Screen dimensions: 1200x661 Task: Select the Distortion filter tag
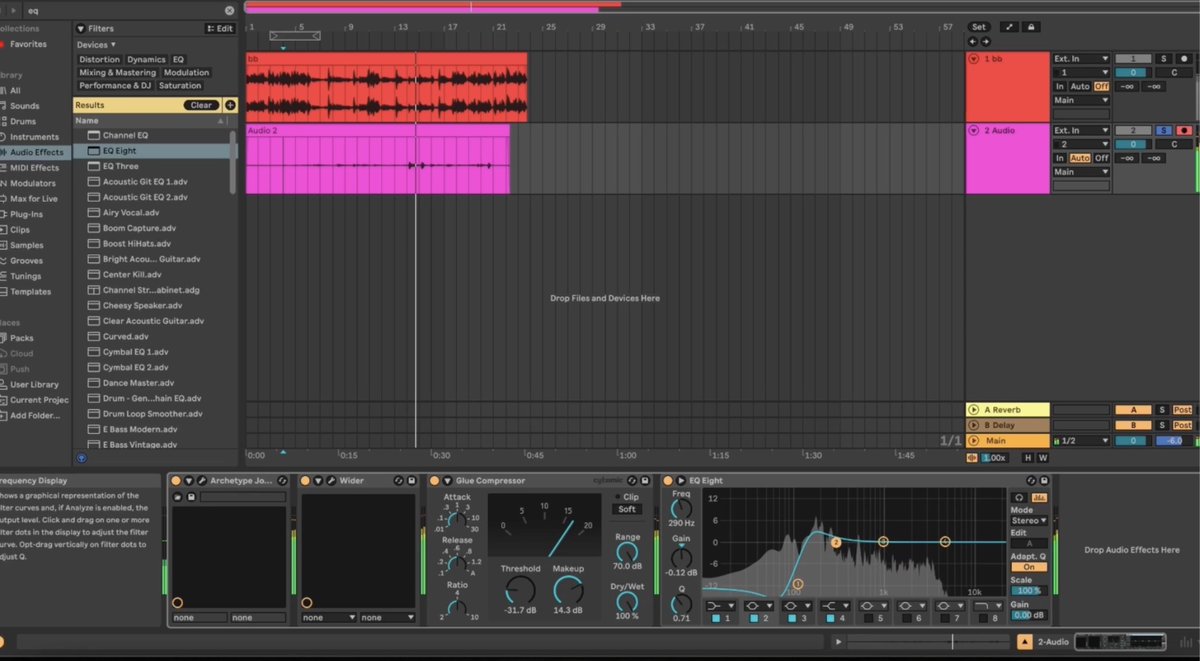click(99, 60)
